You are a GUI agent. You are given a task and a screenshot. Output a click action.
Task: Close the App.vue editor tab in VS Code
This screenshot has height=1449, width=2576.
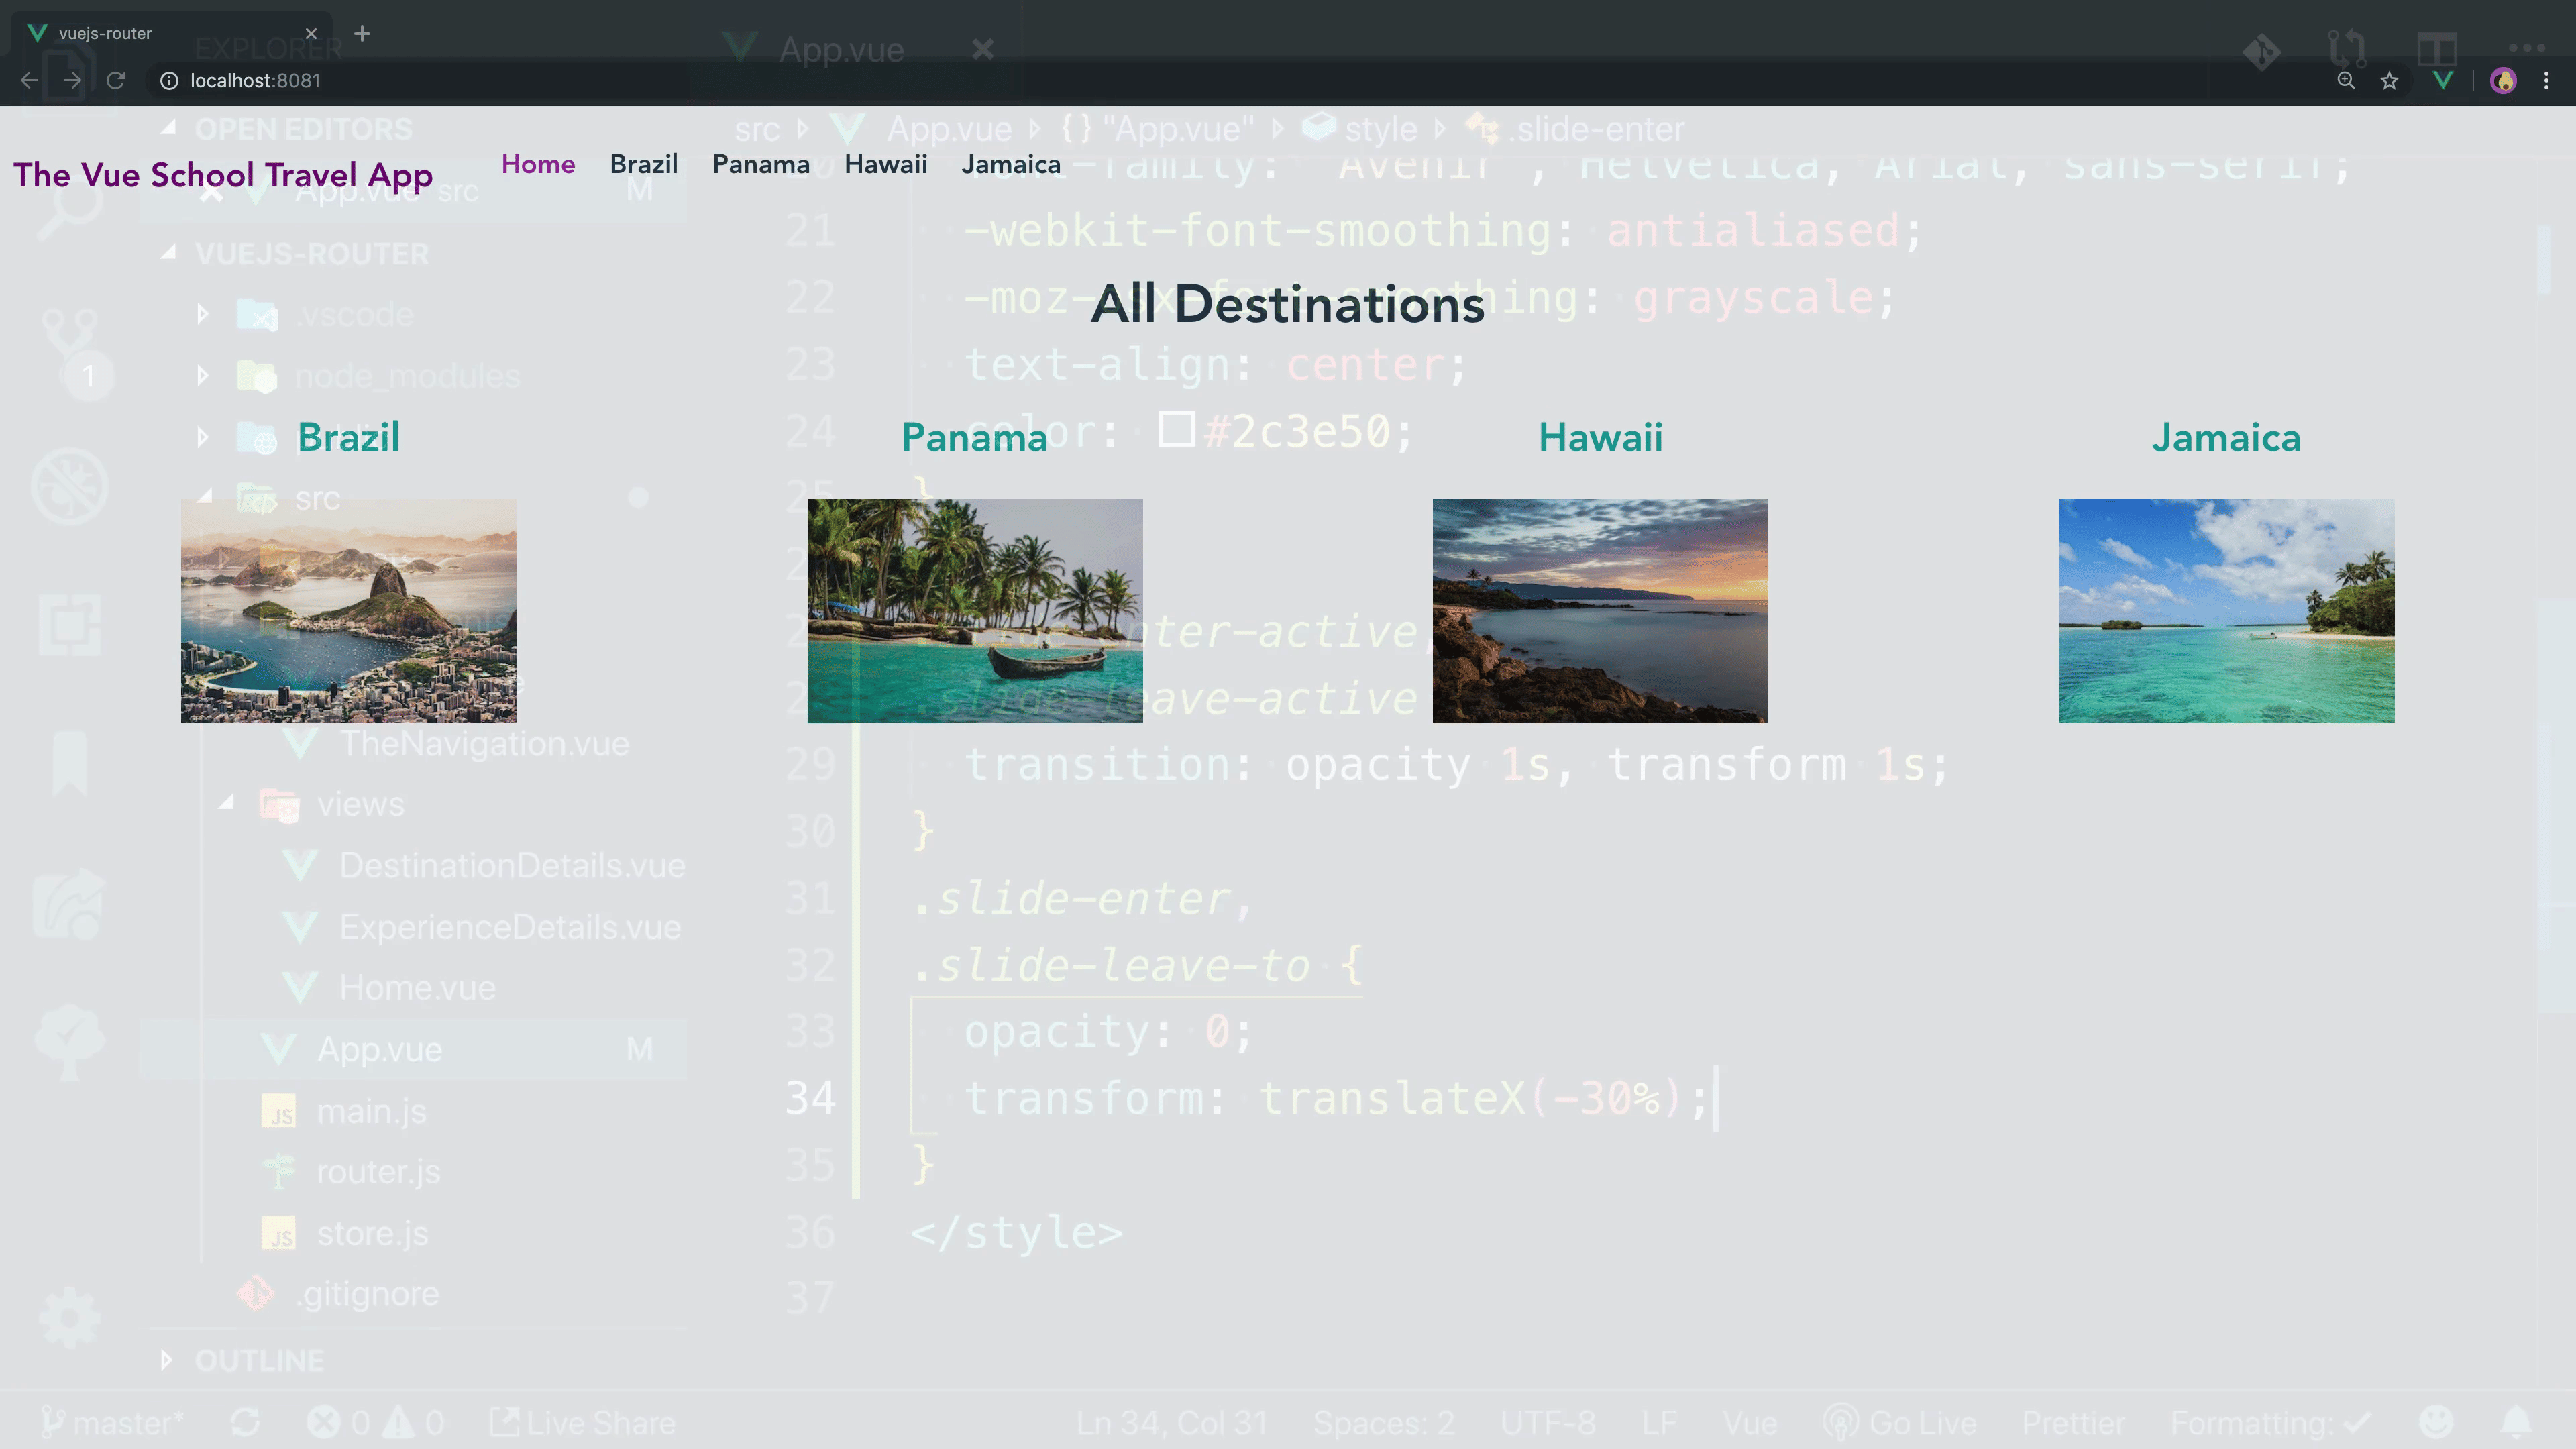click(983, 49)
